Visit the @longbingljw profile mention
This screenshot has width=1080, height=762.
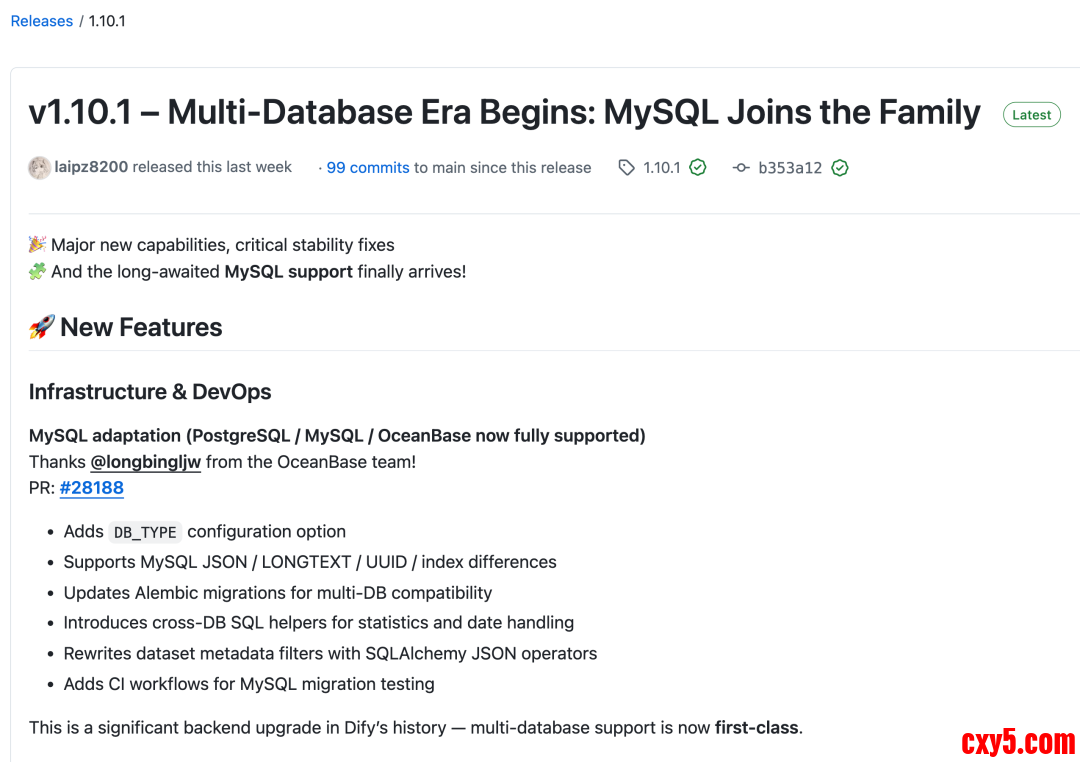click(146, 462)
